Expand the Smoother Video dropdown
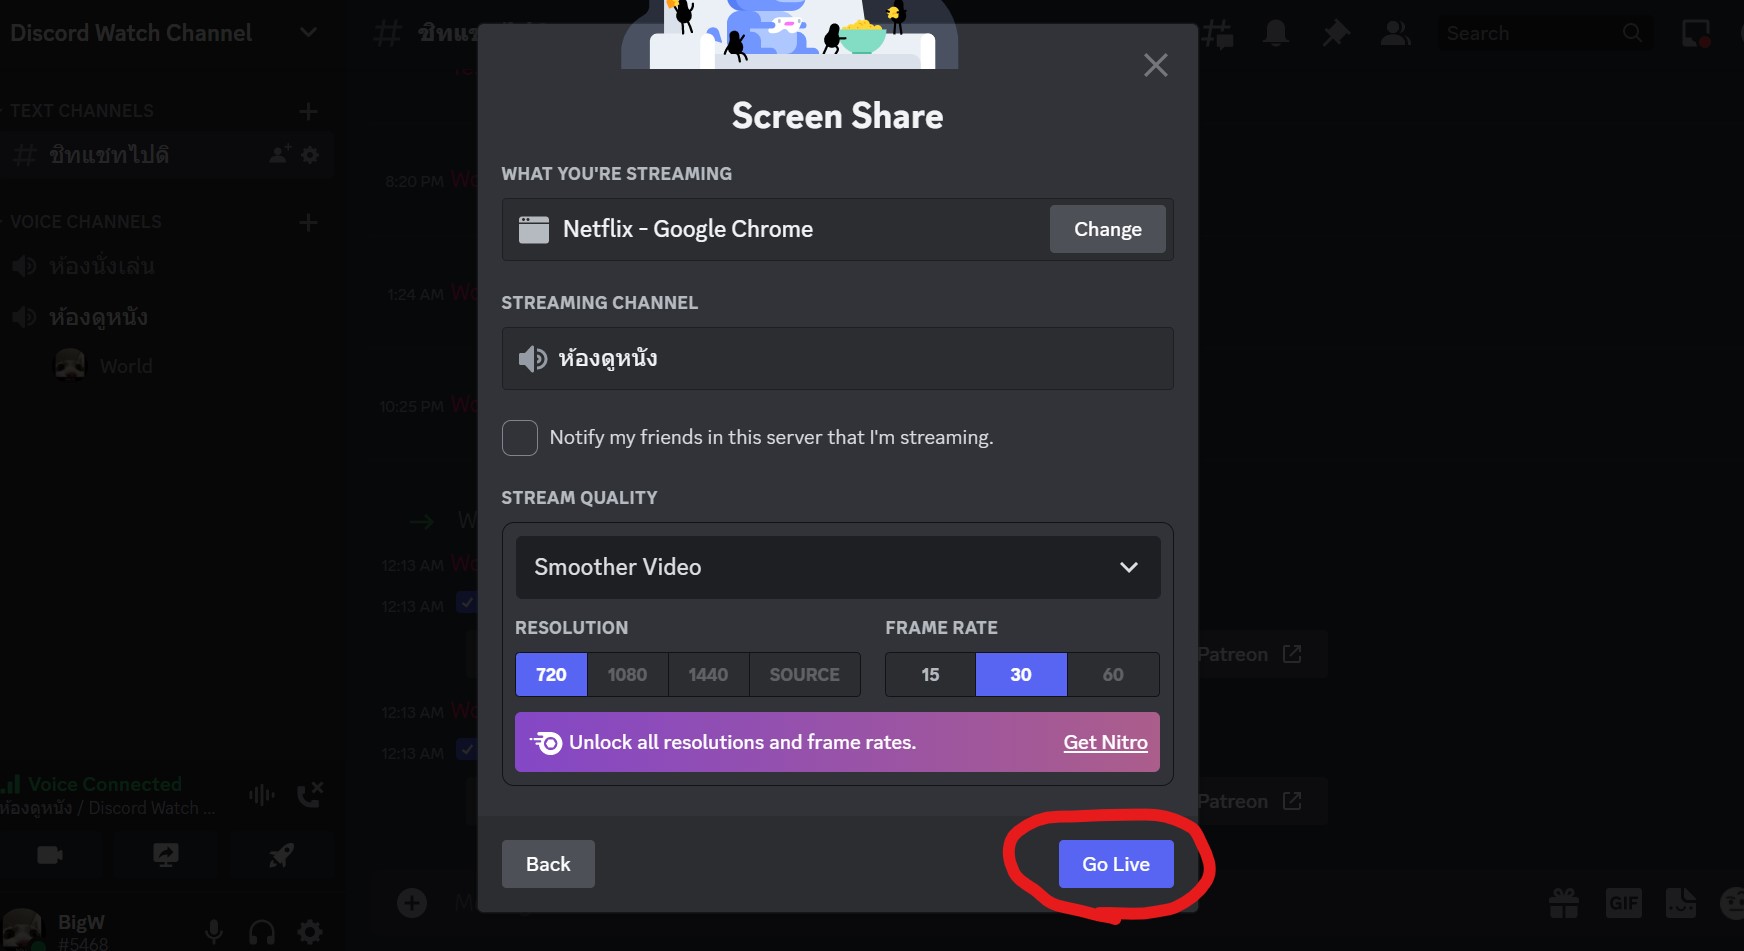 pyautogui.click(x=837, y=567)
